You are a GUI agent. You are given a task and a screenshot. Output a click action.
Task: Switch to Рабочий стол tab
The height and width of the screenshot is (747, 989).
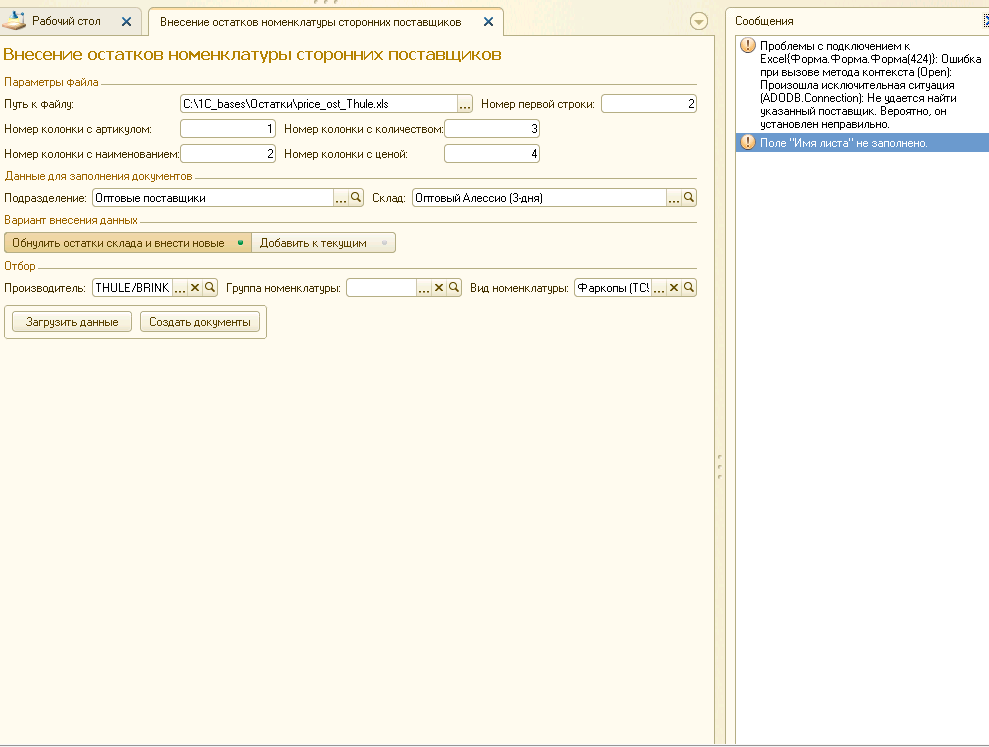click(x=66, y=21)
